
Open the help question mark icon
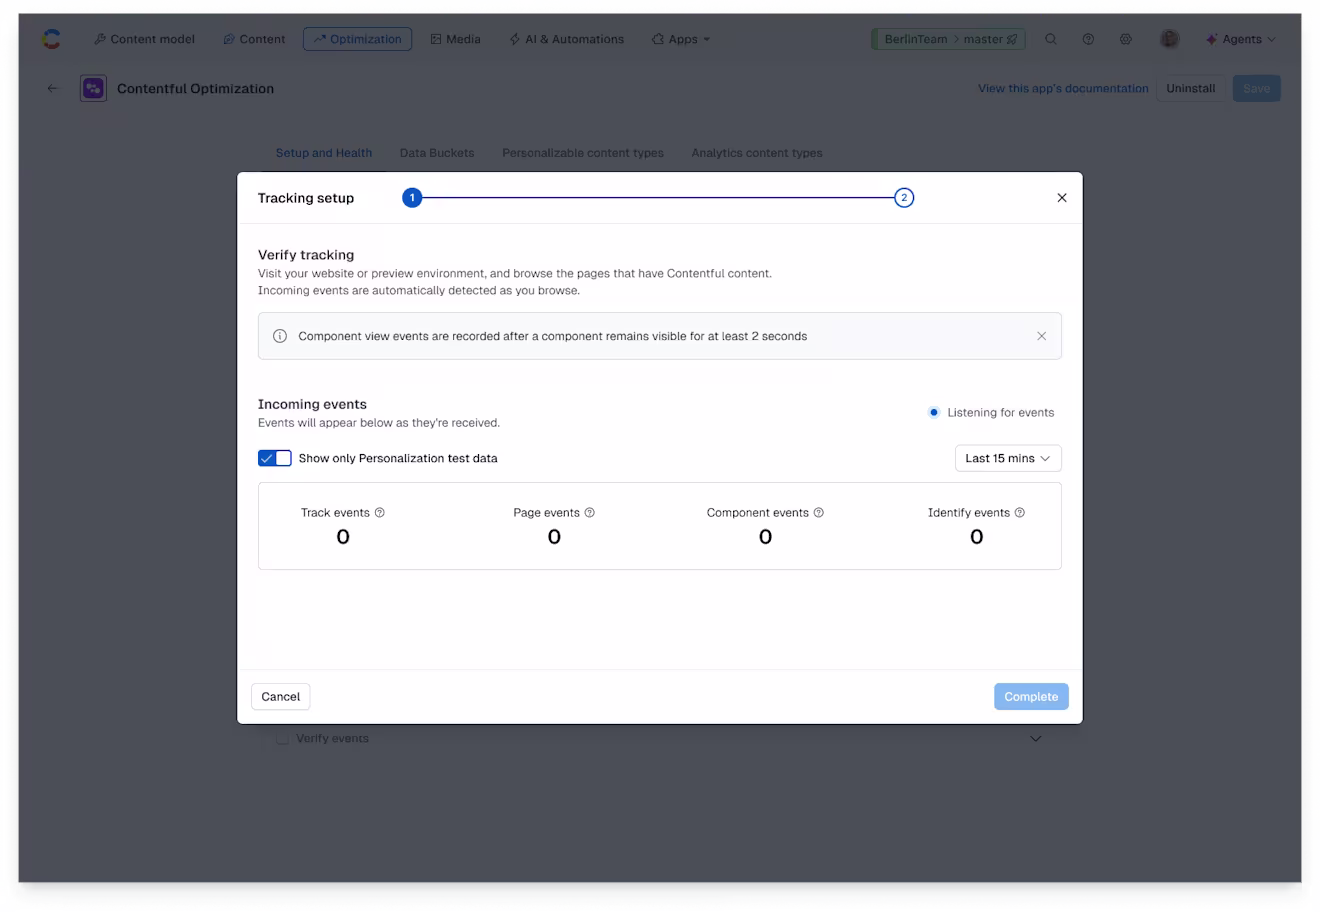(1088, 39)
